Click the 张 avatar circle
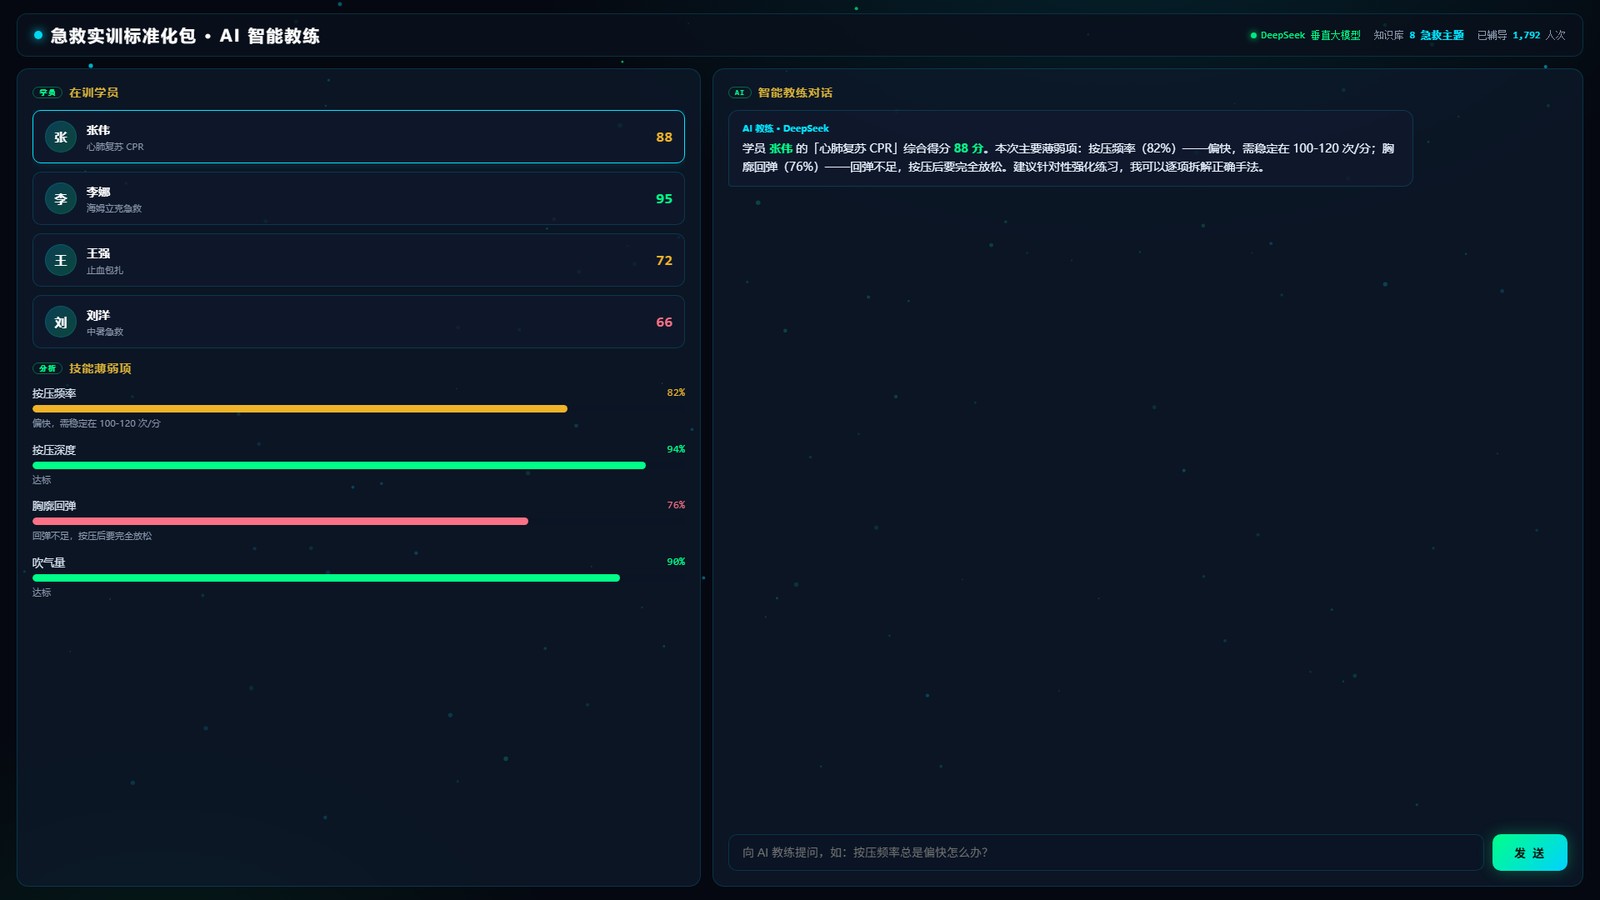This screenshot has height=900, width=1600. point(61,137)
